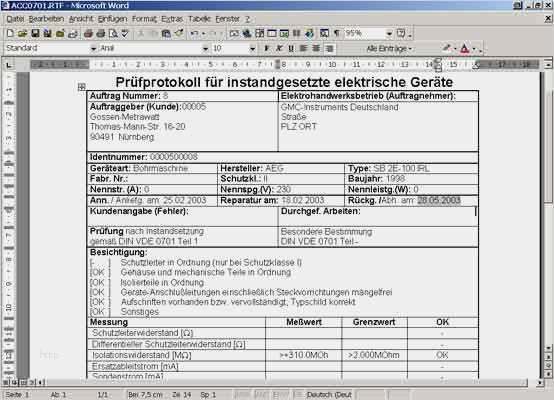
Task: Open the Tabelle menu
Action: point(199,19)
